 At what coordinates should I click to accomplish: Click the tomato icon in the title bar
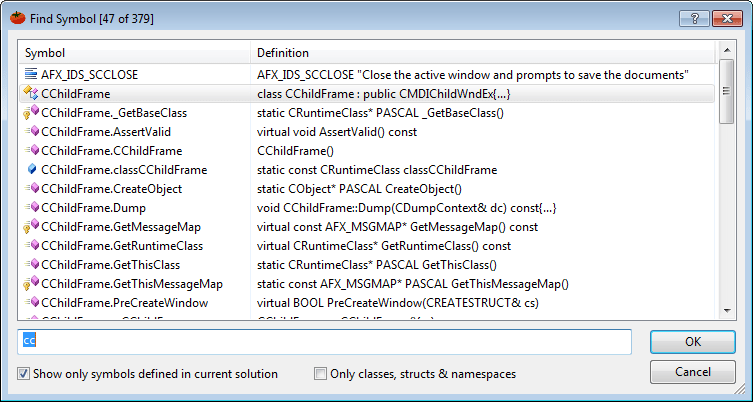point(17,18)
